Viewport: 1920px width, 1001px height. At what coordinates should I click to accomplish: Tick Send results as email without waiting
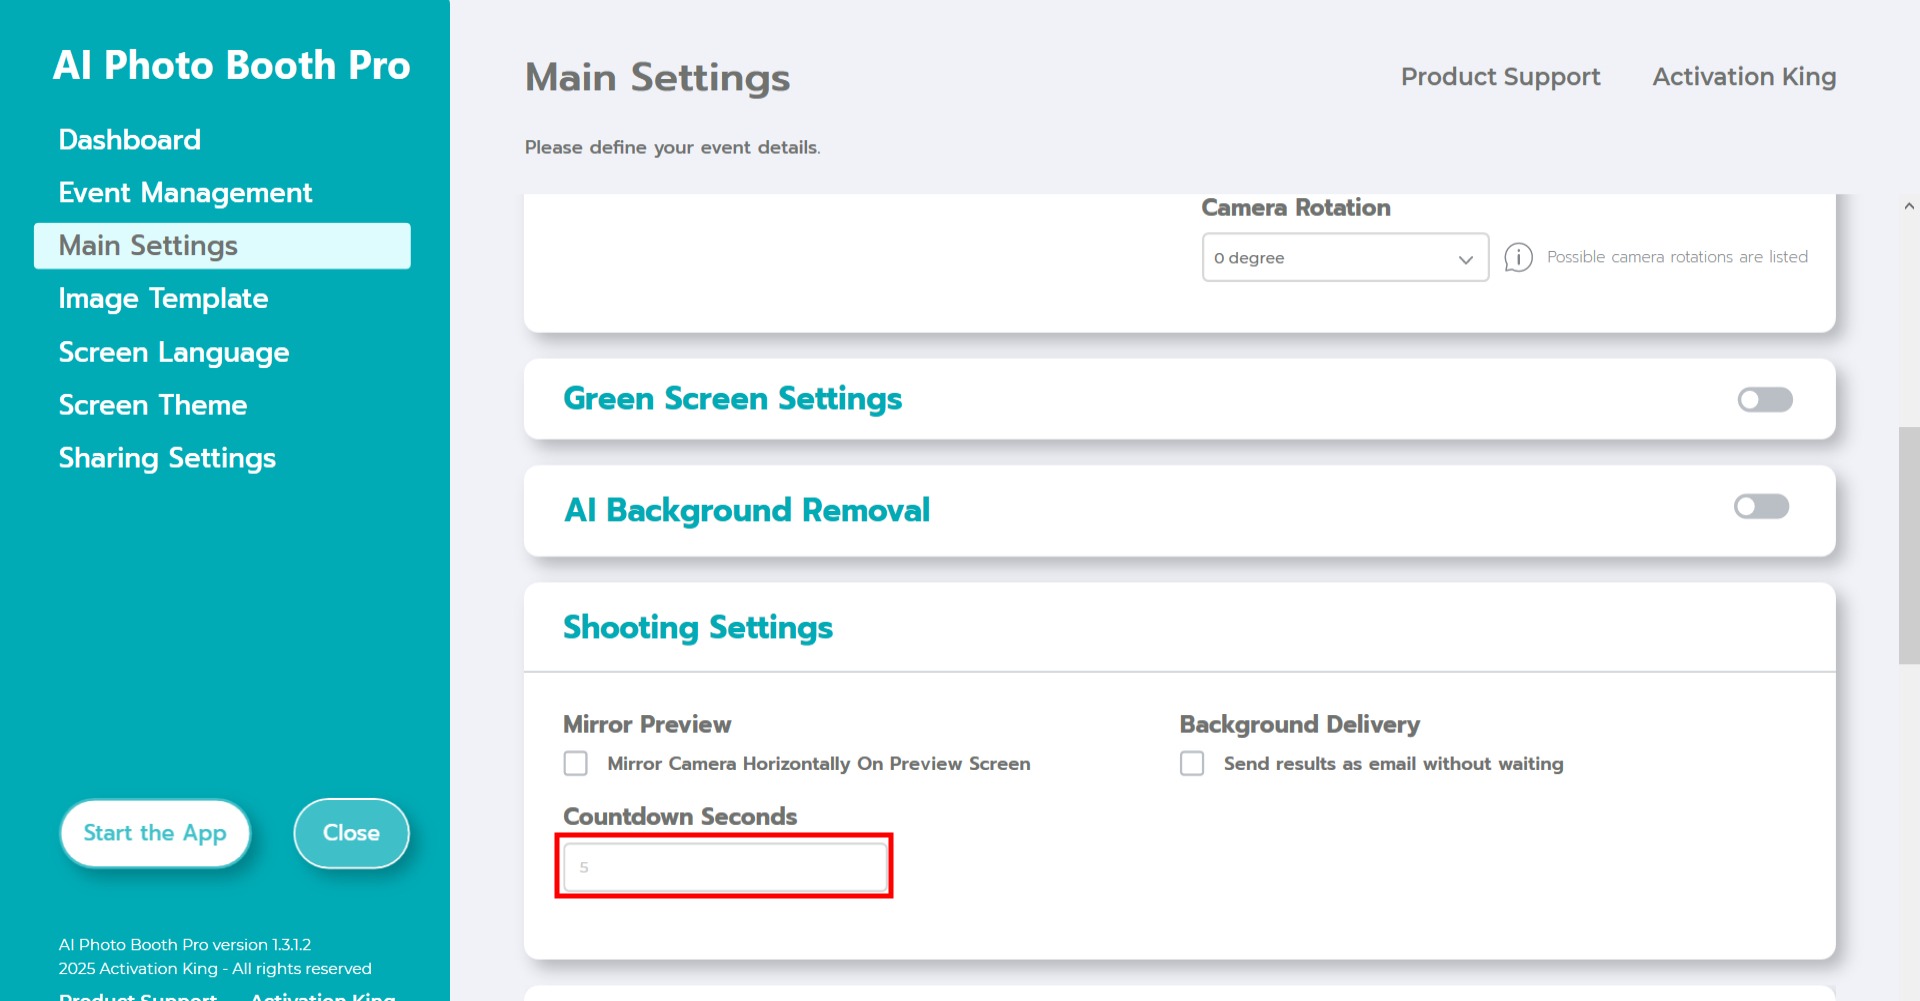click(x=1192, y=764)
